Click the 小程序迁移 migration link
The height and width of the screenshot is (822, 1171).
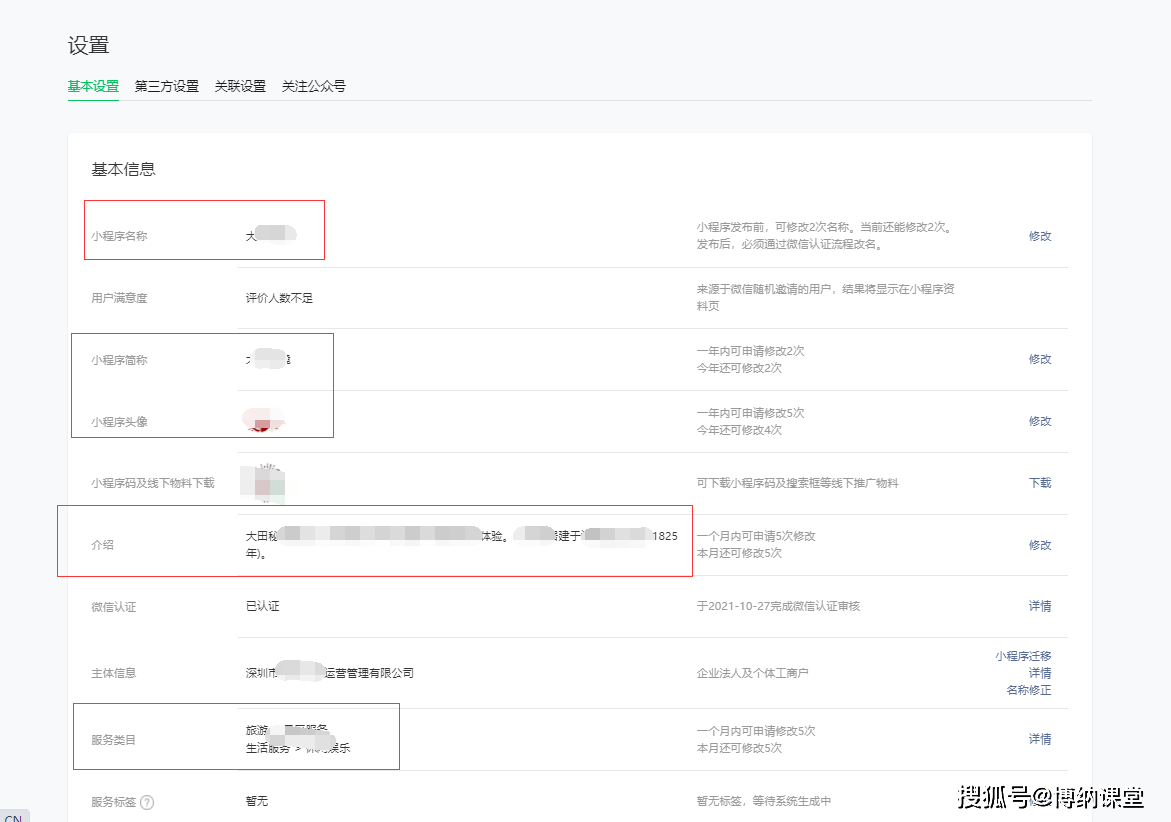click(x=1024, y=656)
